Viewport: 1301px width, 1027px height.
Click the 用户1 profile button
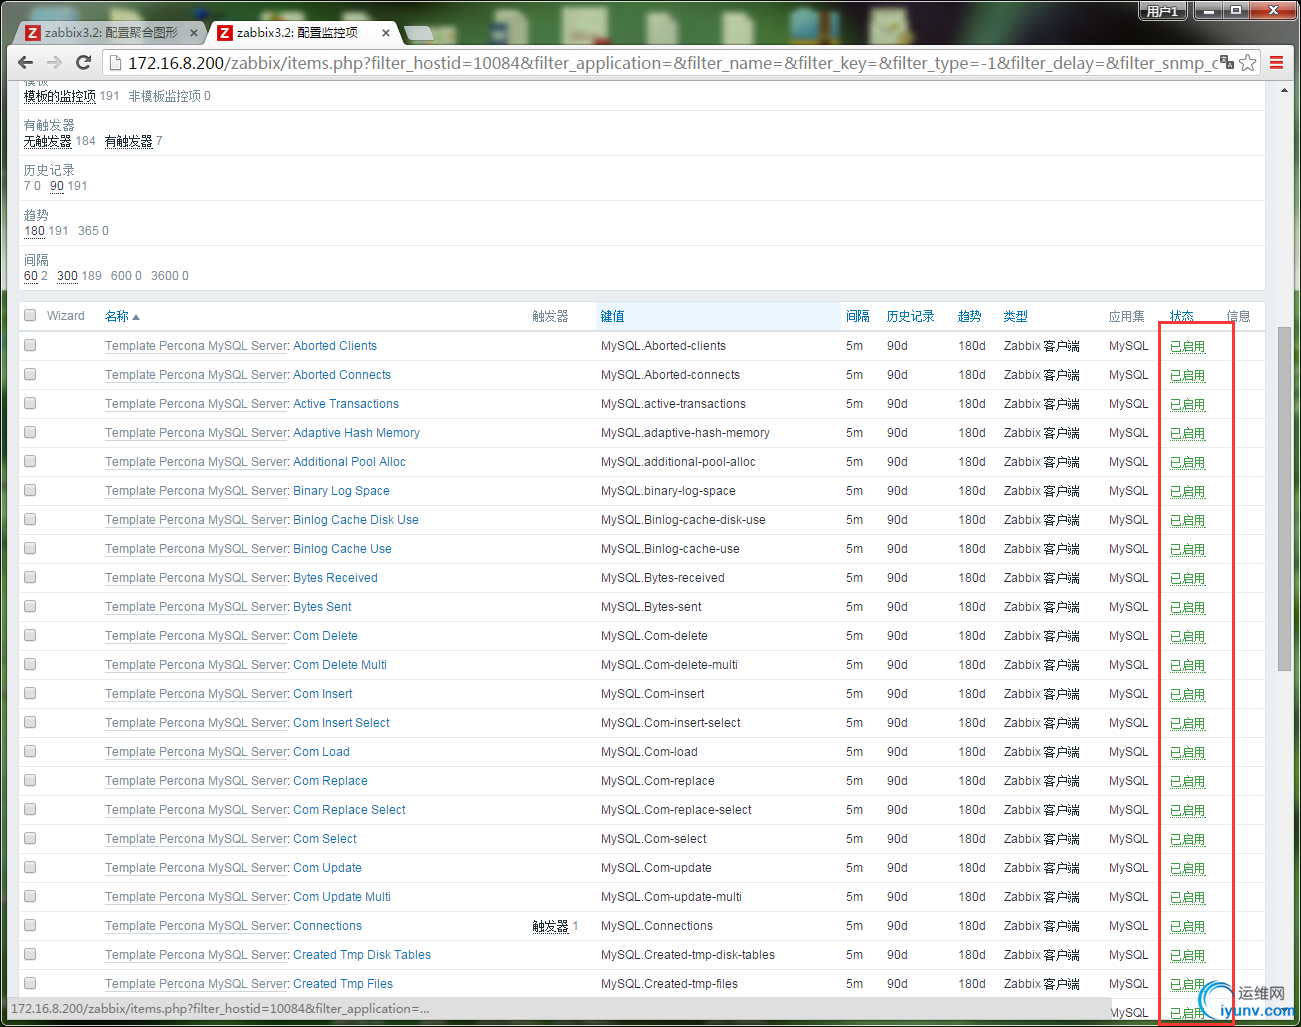[x=1164, y=11]
